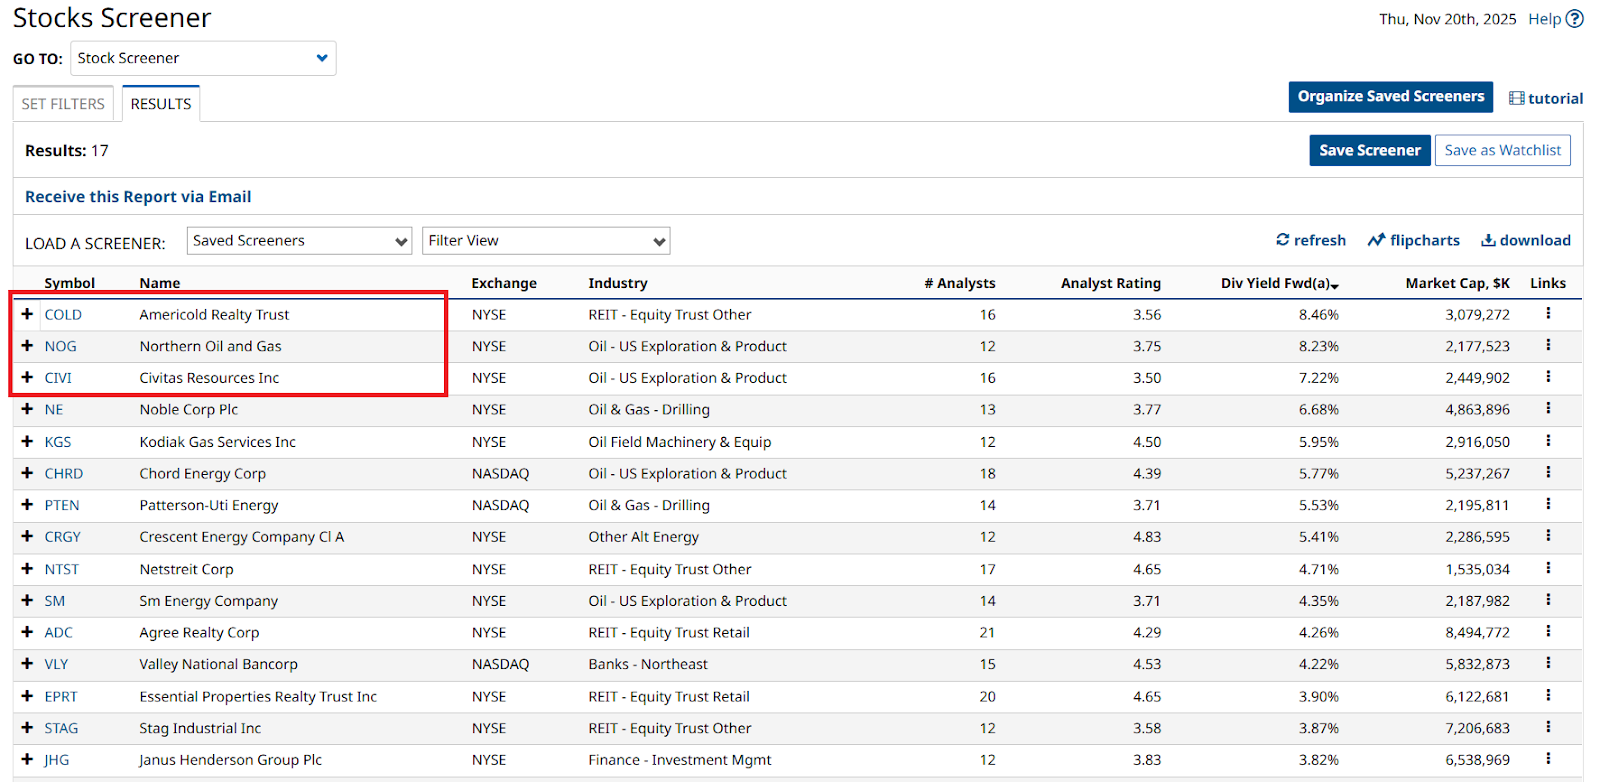
Task: Click the Organize Saved Screeners button
Action: [x=1390, y=97]
